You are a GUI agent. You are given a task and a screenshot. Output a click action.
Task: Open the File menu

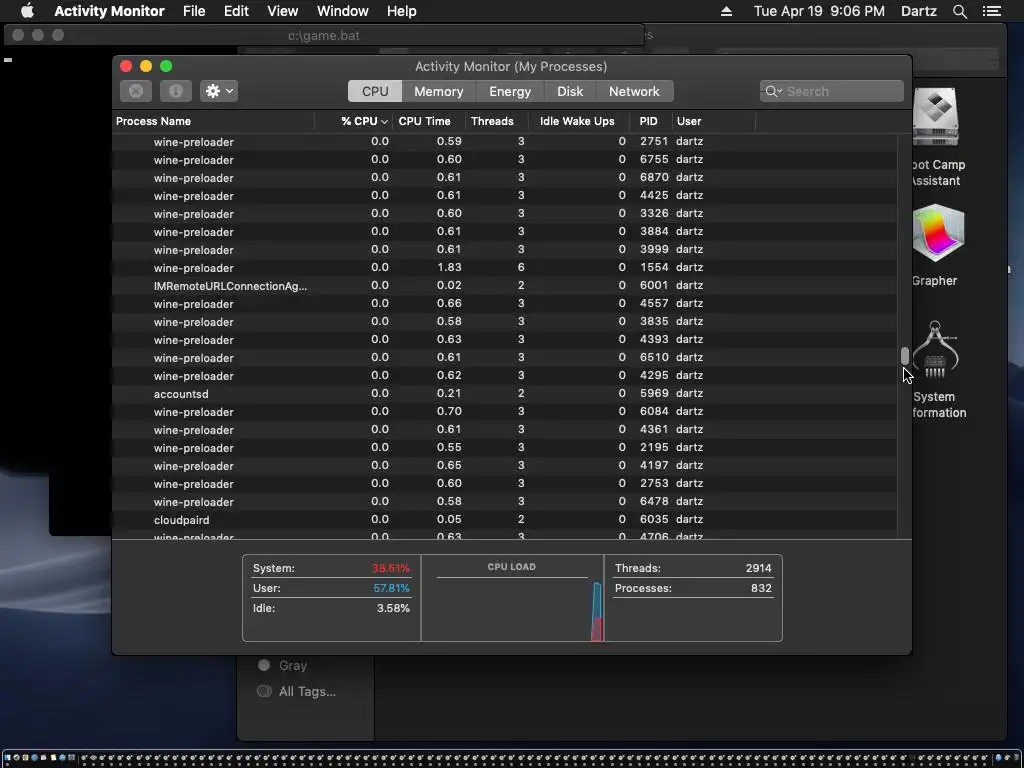click(x=194, y=11)
